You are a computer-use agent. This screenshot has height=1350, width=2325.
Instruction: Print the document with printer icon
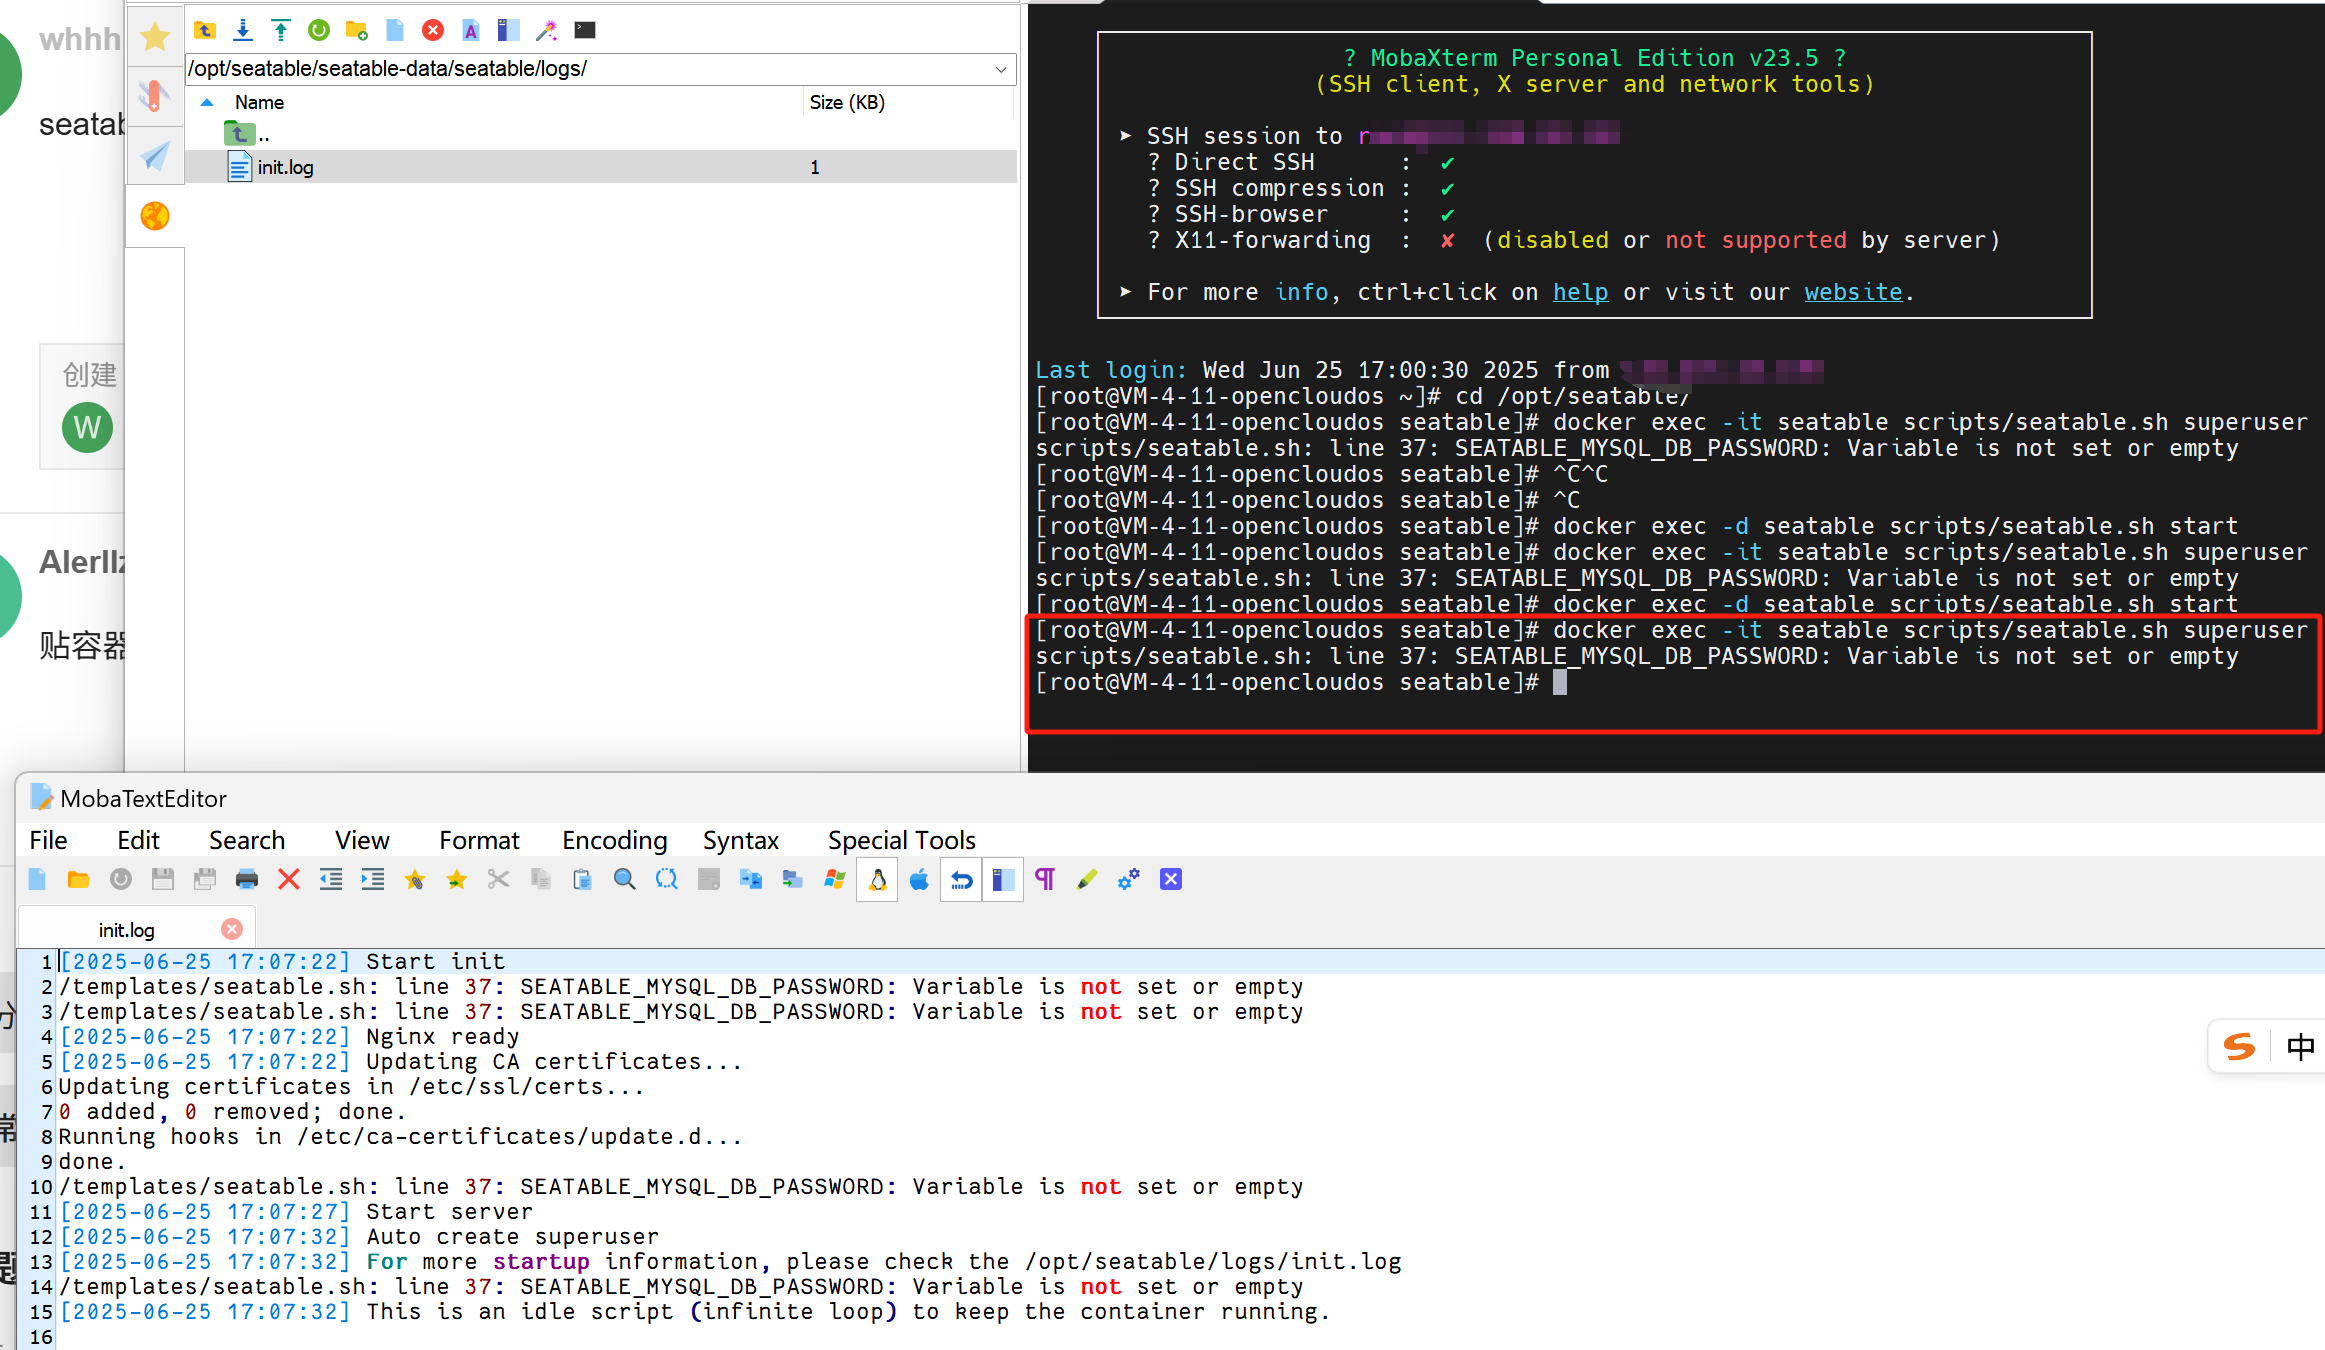tap(247, 879)
